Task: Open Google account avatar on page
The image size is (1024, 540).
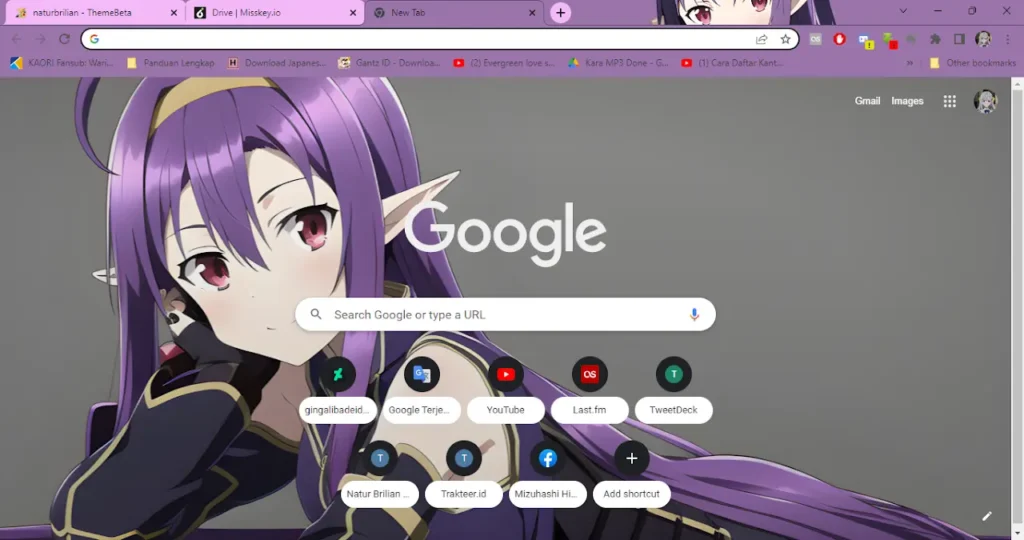Action: click(985, 101)
